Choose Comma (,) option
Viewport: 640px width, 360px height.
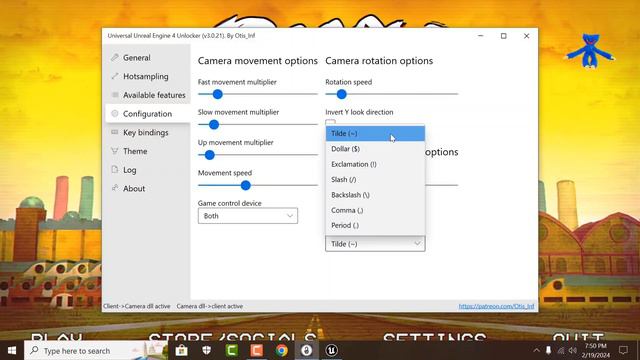(x=375, y=210)
